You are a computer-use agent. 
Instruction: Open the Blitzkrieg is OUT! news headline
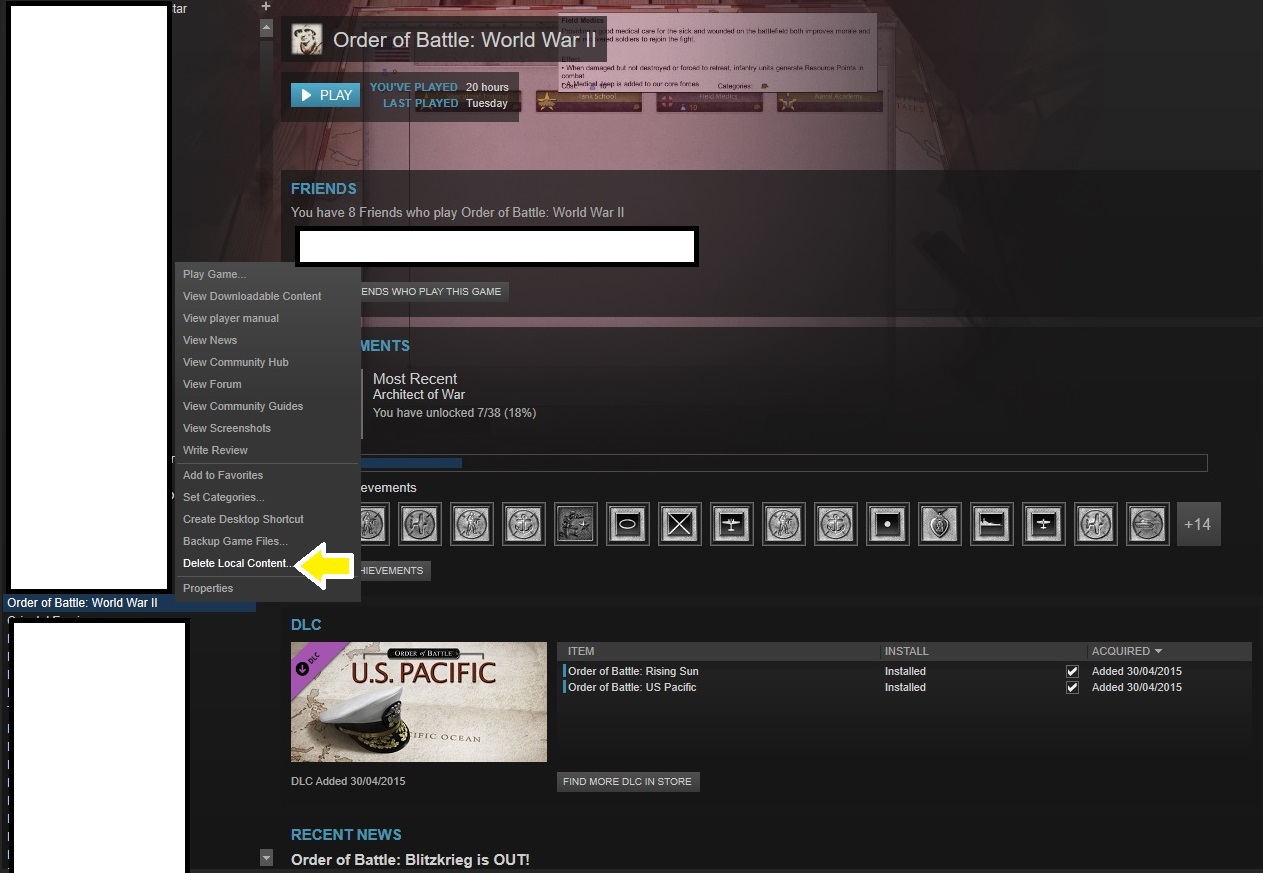[410, 860]
